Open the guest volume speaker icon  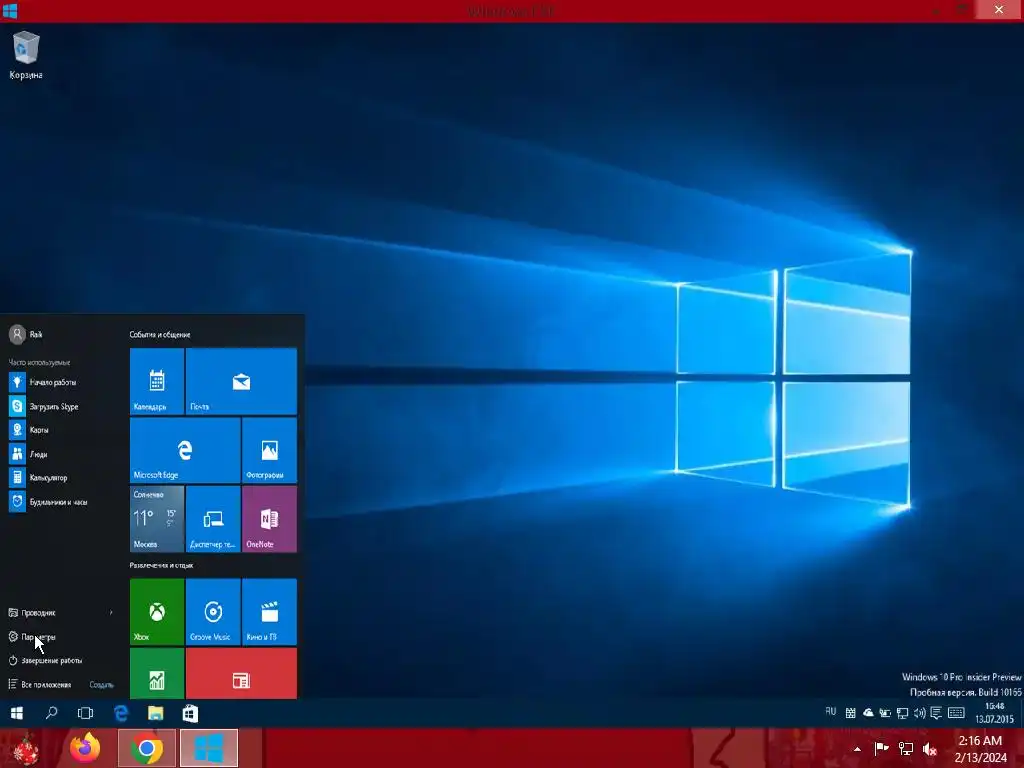pyautogui.click(x=919, y=713)
